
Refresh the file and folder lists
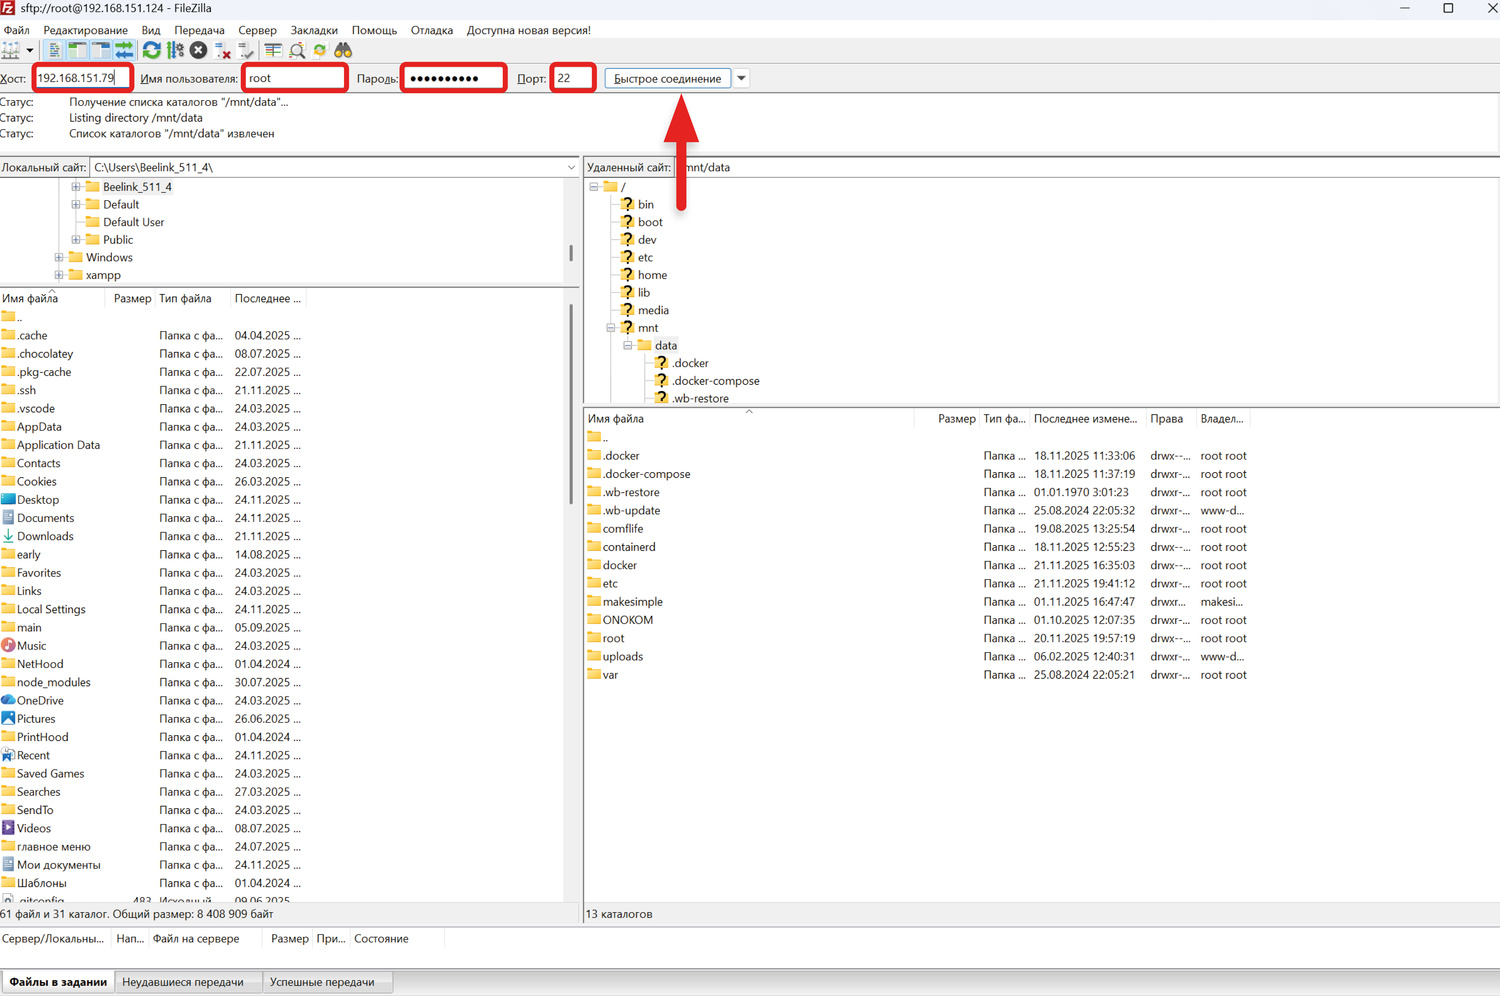click(x=152, y=50)
